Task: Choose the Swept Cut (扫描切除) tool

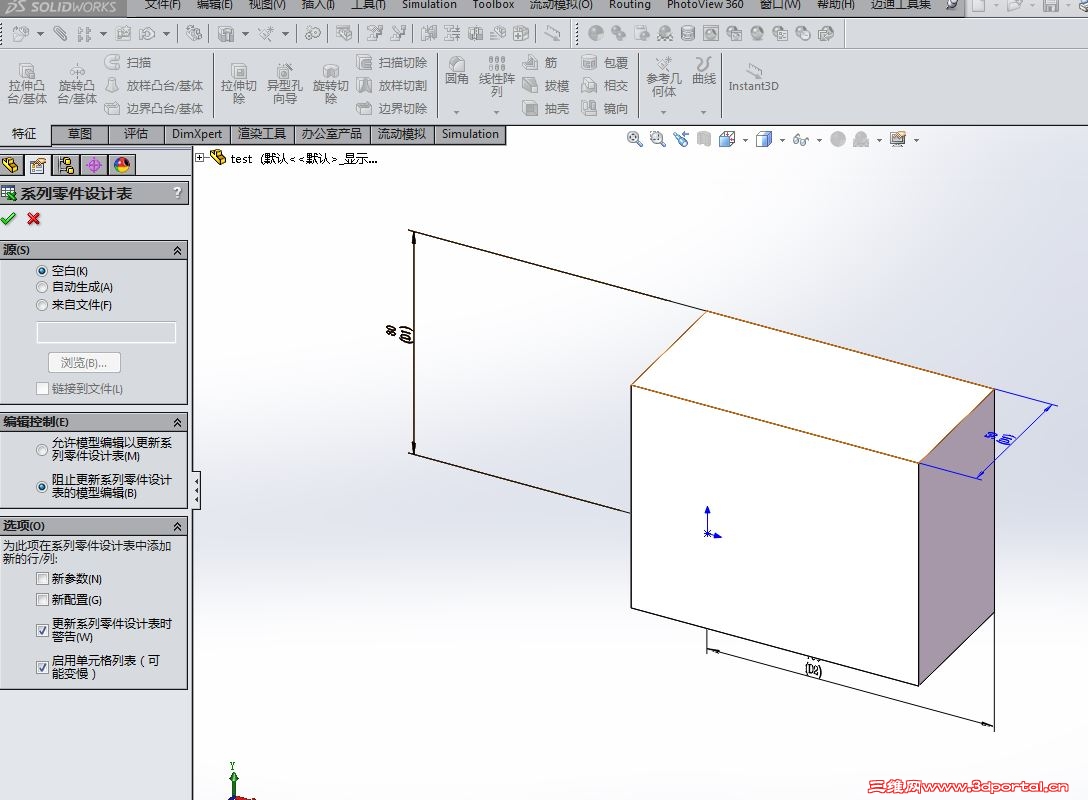Action: [392, 62]
